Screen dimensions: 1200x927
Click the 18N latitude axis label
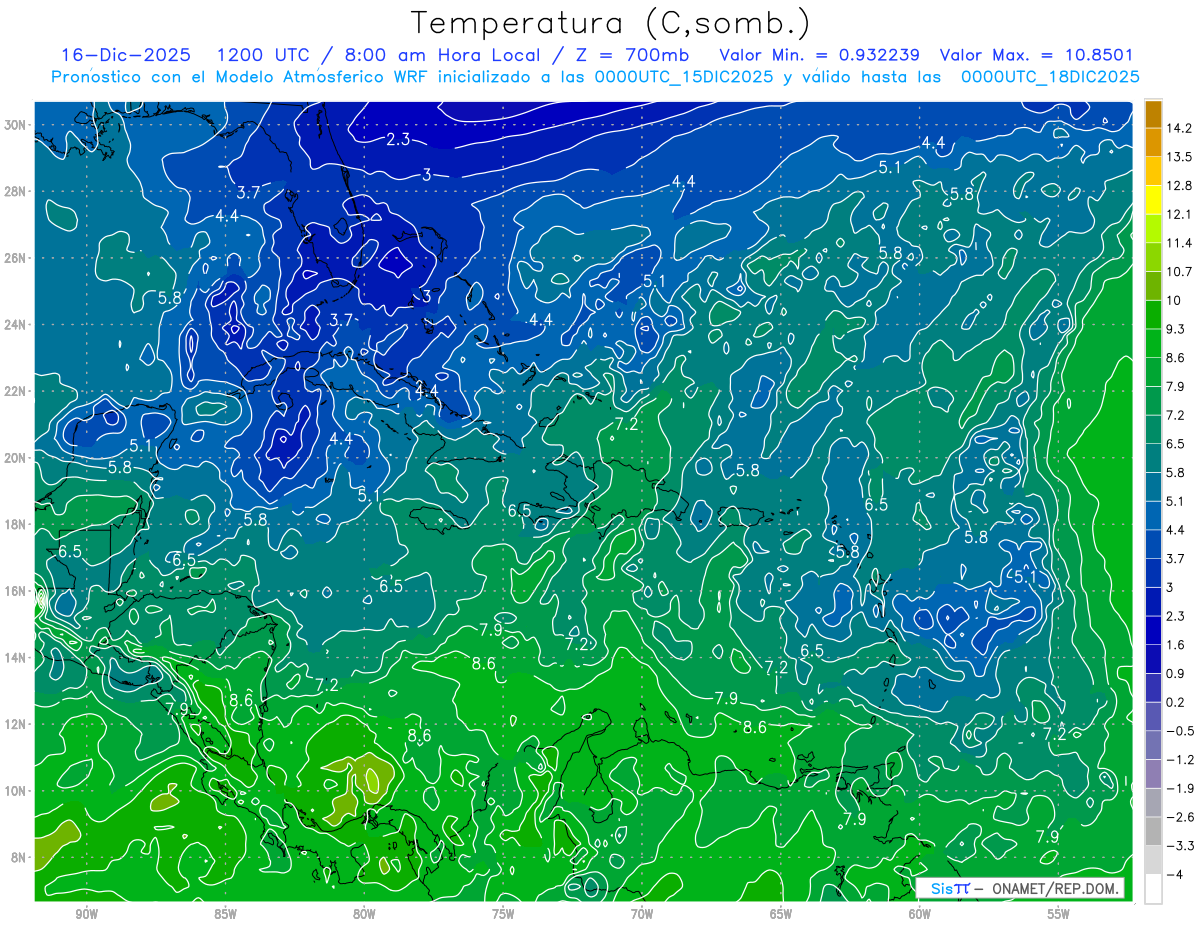point(16,524)
